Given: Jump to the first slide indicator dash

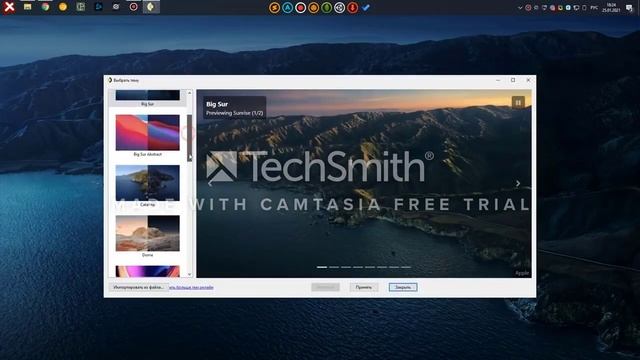Looking at the screenshot, I should (x=322, y=267).
